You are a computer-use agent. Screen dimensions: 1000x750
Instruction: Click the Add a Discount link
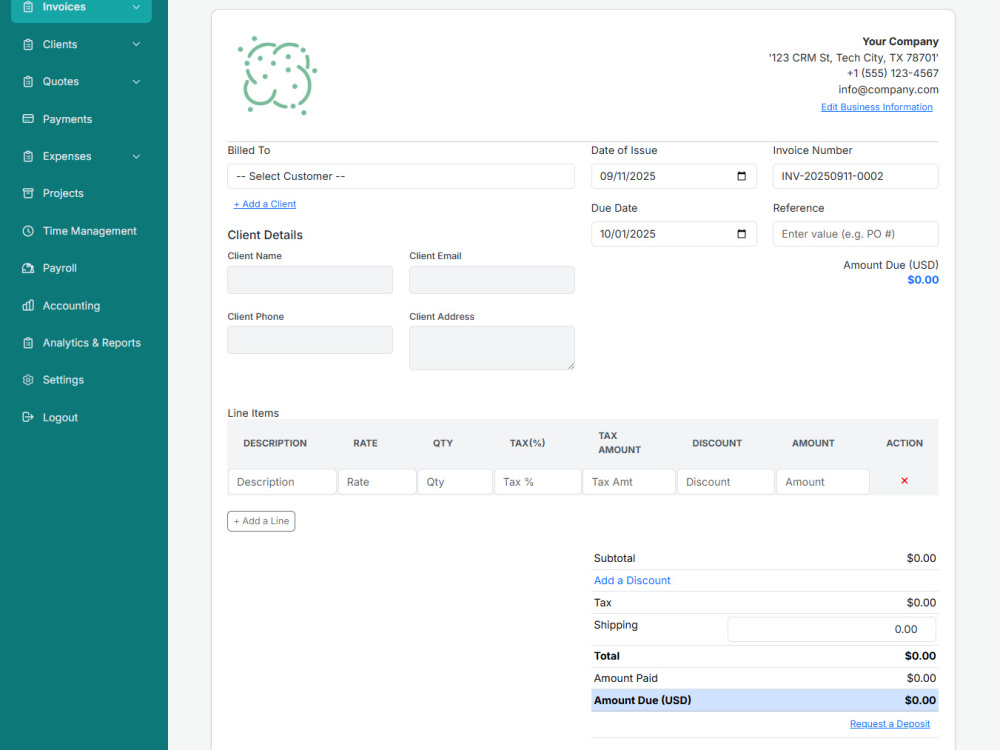click(632, 580)
